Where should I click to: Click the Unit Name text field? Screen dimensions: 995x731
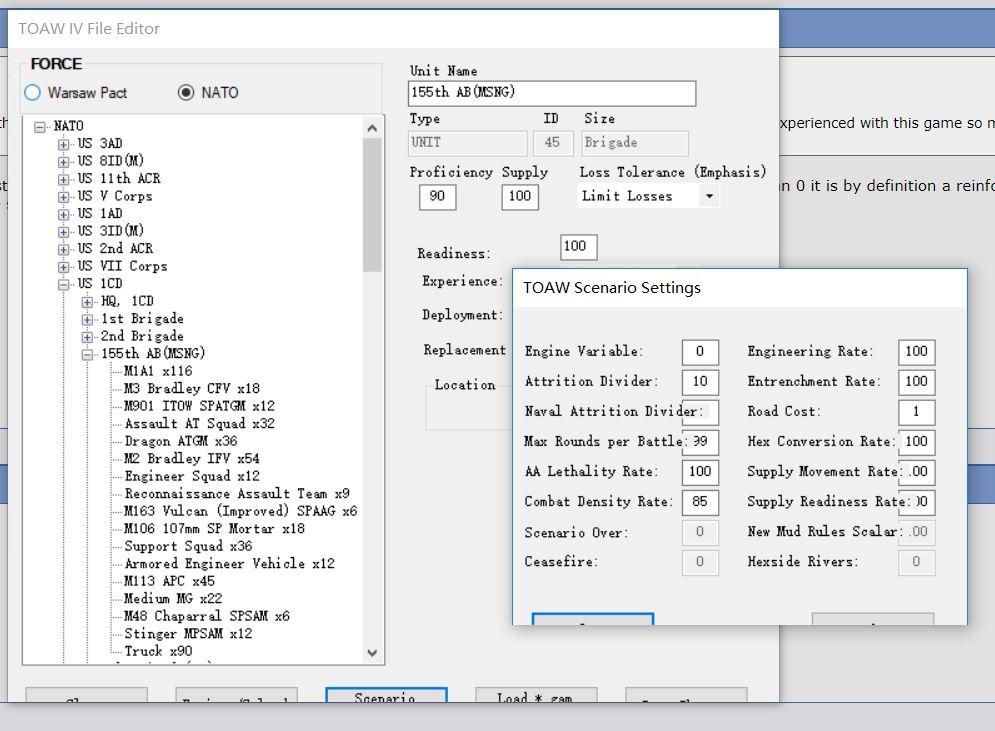[x=551, y=93]
